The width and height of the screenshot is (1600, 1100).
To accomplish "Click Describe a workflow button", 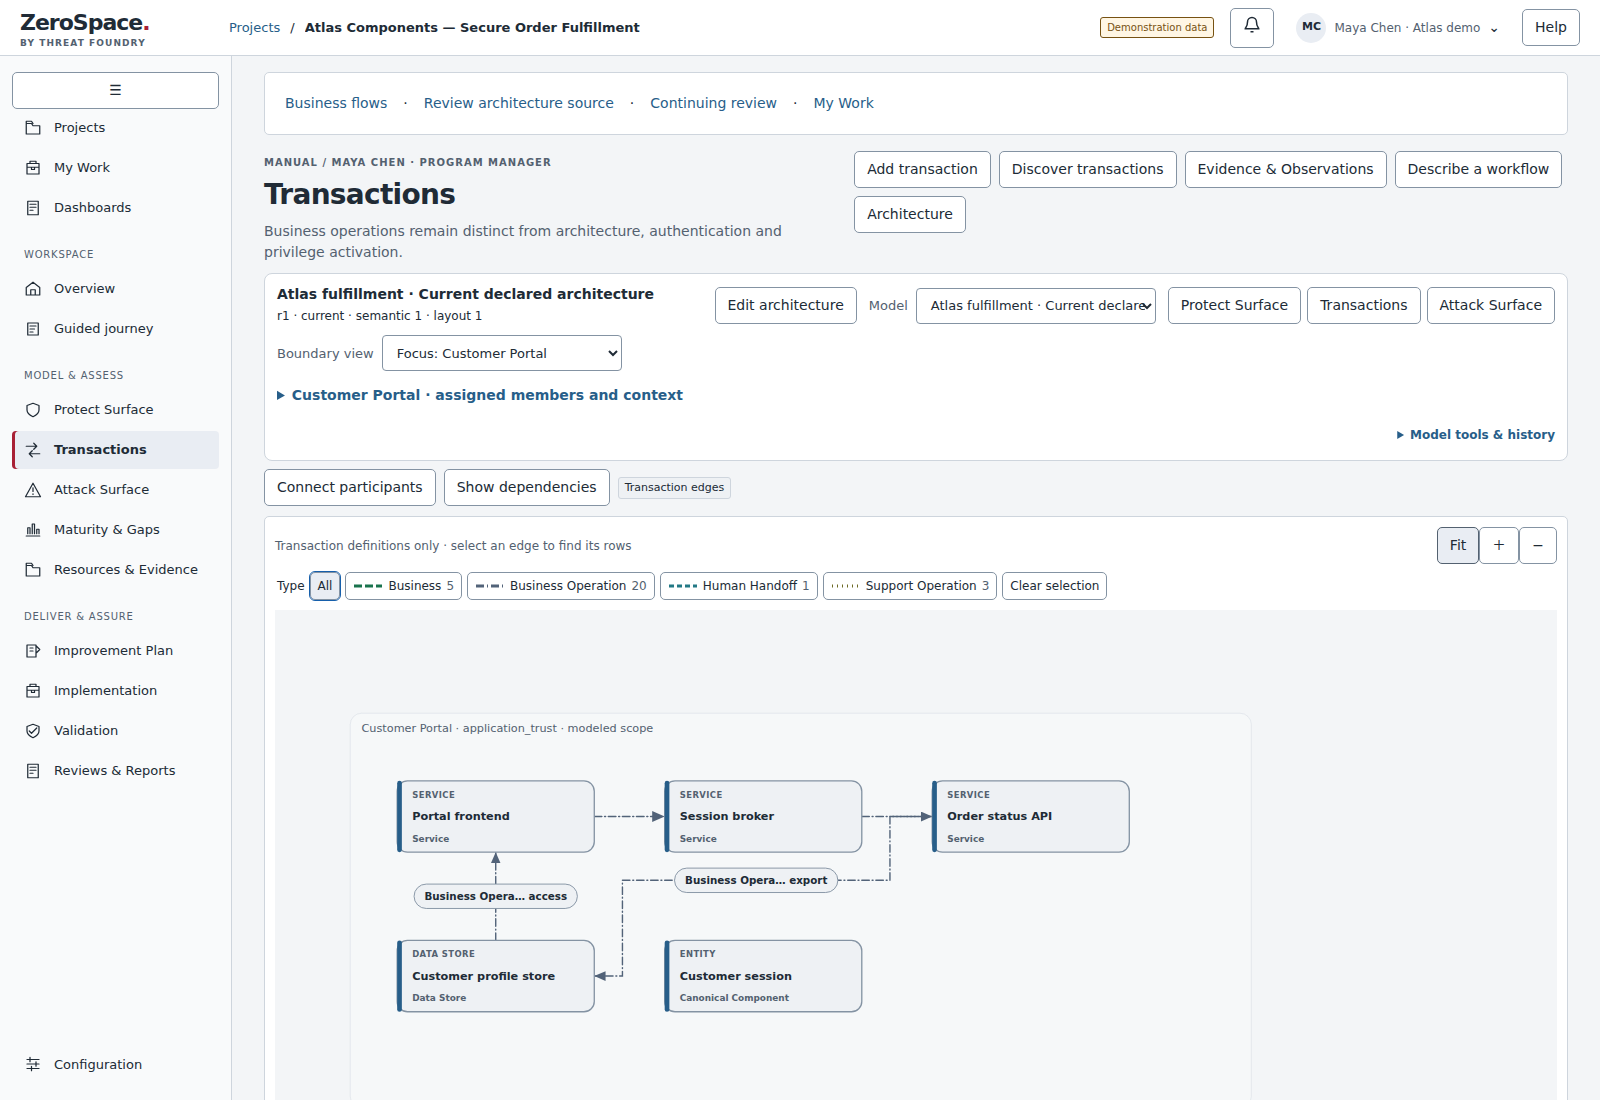I will tap(1478, 170).
